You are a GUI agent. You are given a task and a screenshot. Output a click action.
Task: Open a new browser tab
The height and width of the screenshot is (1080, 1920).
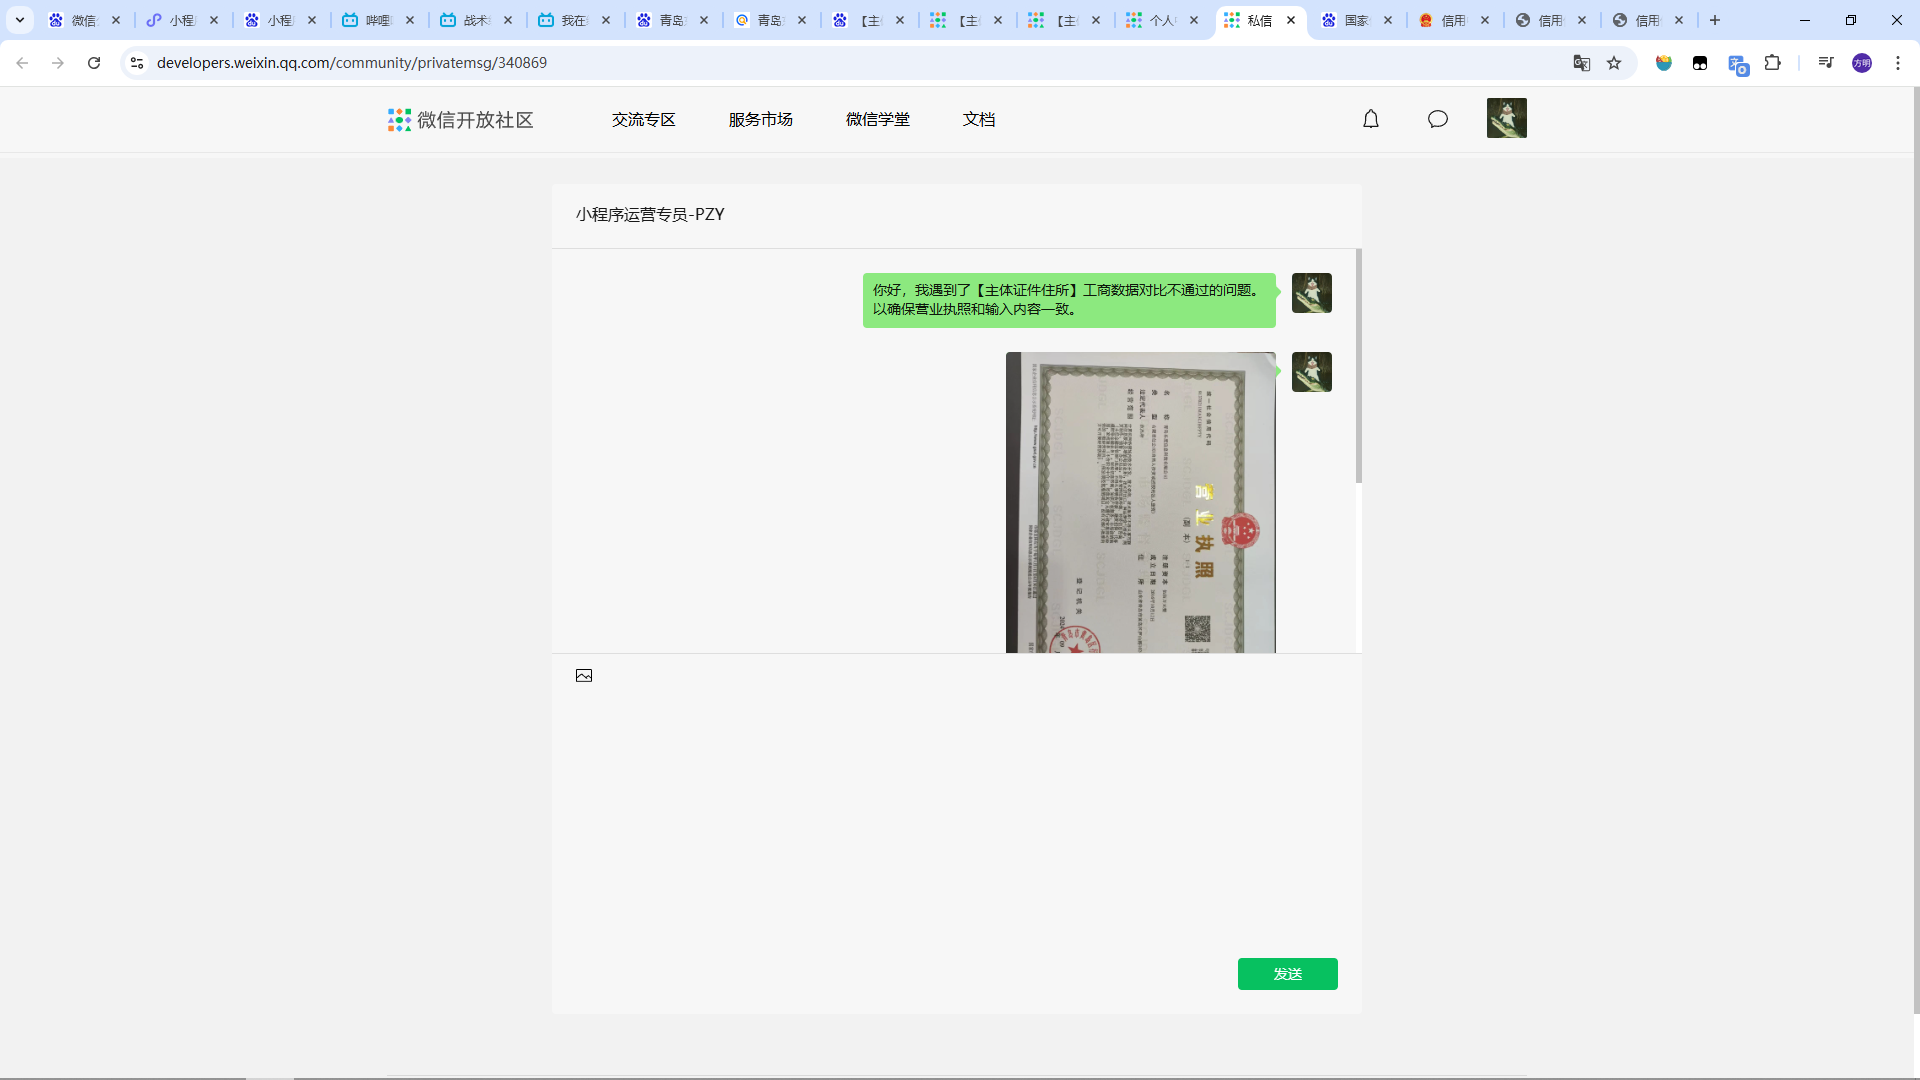pyautogui.click(x=1715, y=20)
